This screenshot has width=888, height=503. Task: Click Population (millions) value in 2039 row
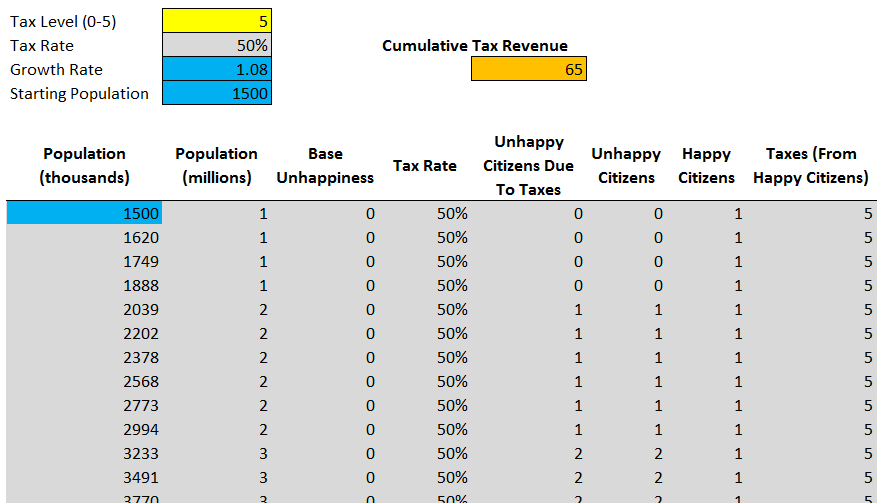[263, 310]
